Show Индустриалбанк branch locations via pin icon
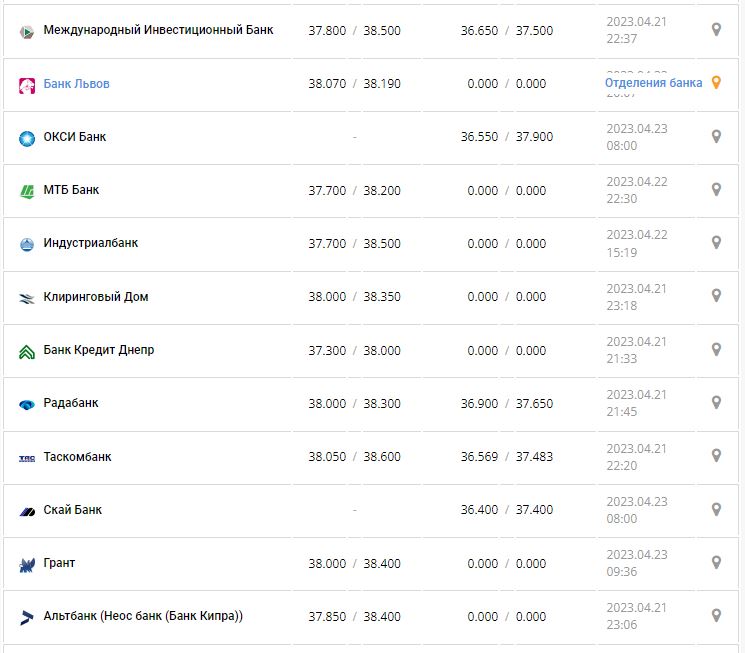Screen dimensions: 745x653 [716, 242]
